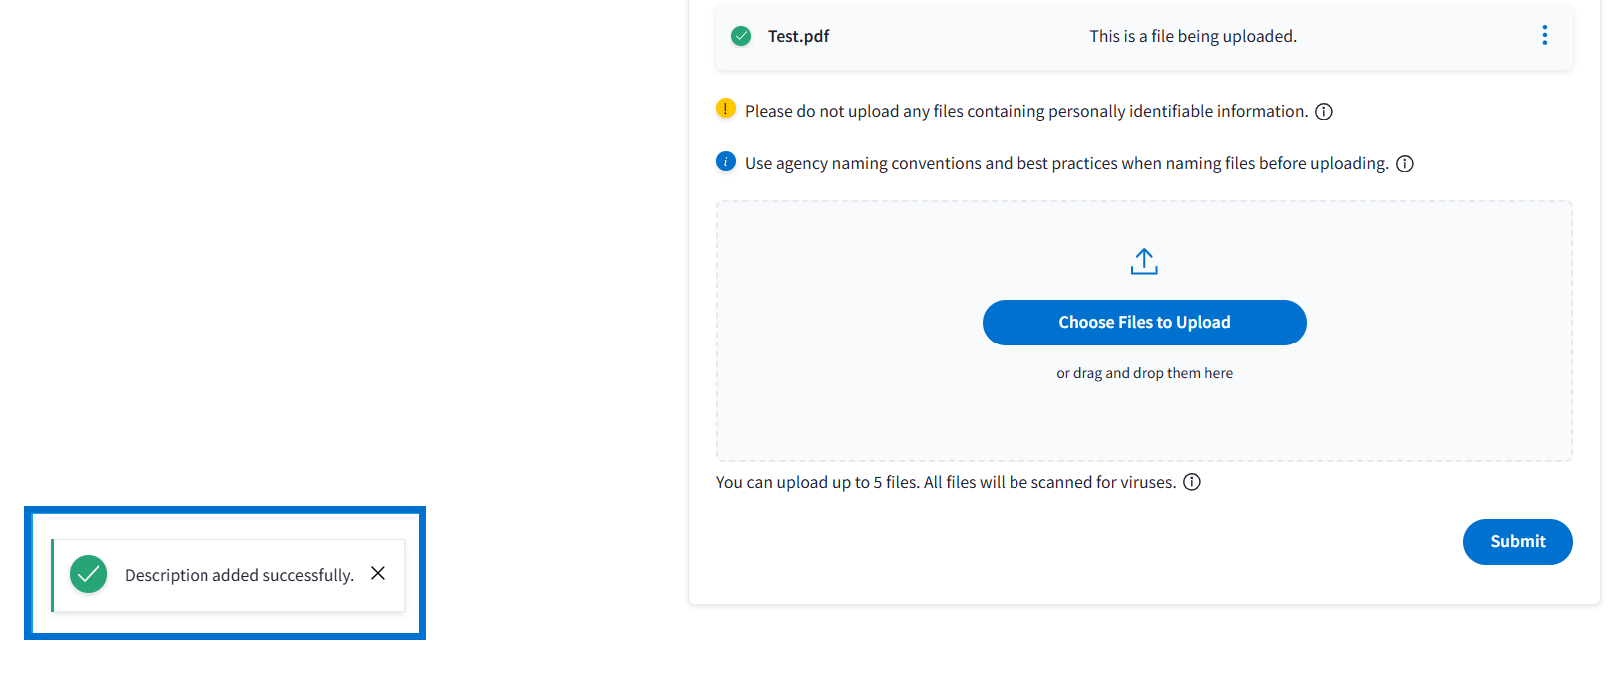The width and height of the screenshot is (1624, 684).
Task: Select the Test.pdf file name
Action: (798, 36)
